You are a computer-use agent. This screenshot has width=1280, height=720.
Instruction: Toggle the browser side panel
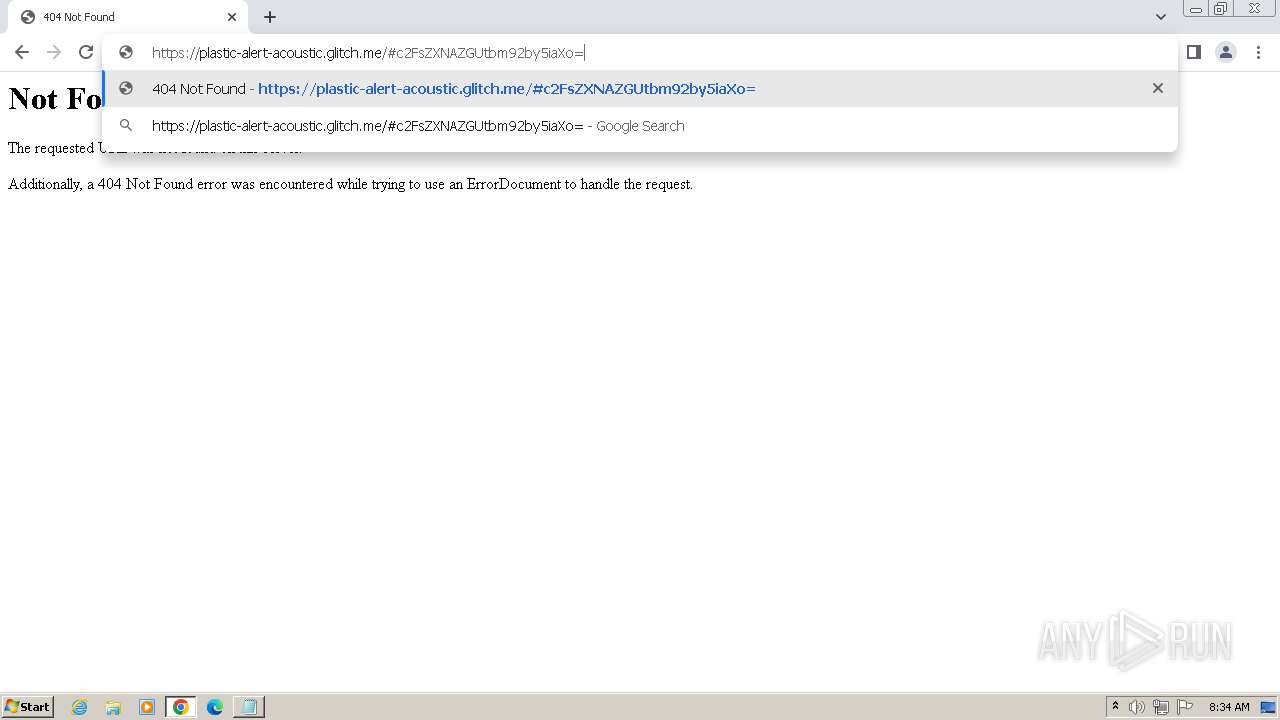[1193, 52]
